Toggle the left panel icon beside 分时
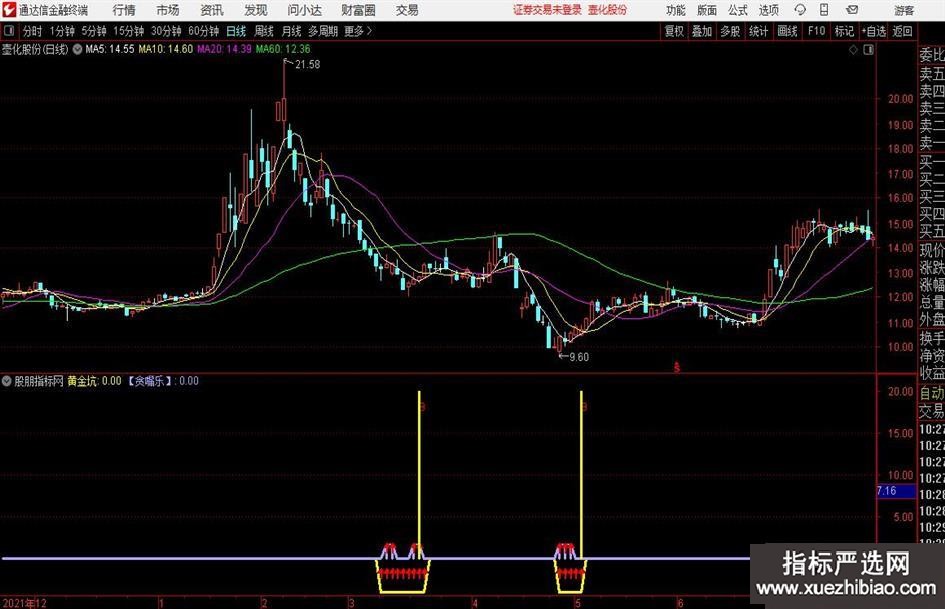945x609 pixels. (9, 31)
